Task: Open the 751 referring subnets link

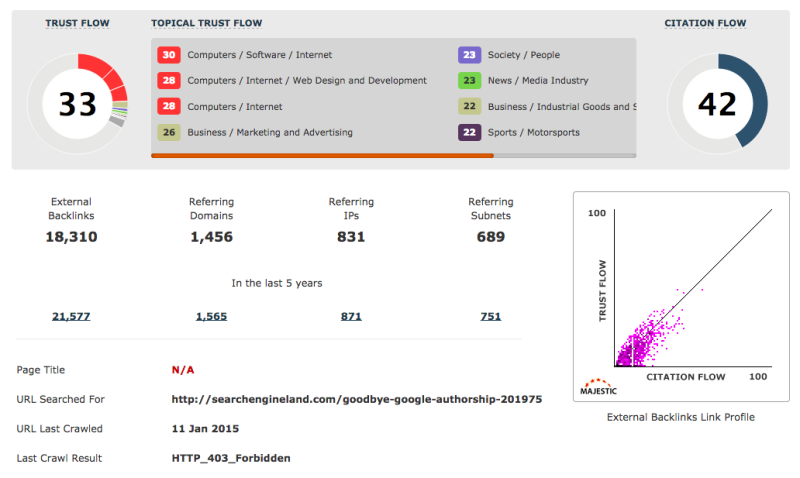Action: [490, 316]
